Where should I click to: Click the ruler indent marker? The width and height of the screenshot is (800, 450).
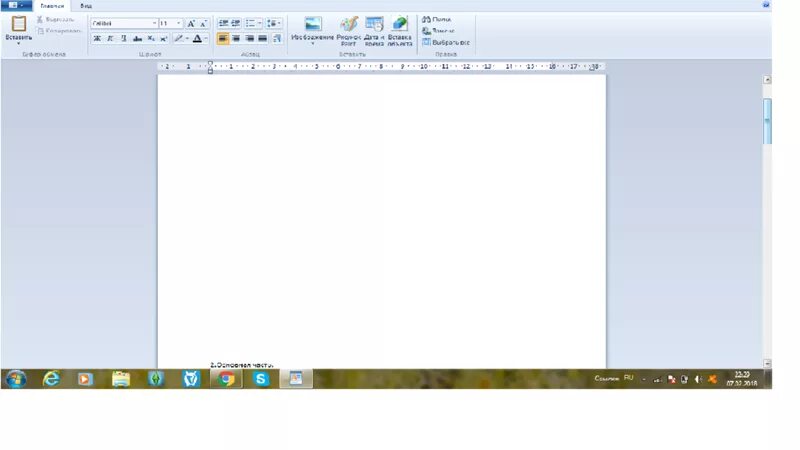tap(210, 67)
